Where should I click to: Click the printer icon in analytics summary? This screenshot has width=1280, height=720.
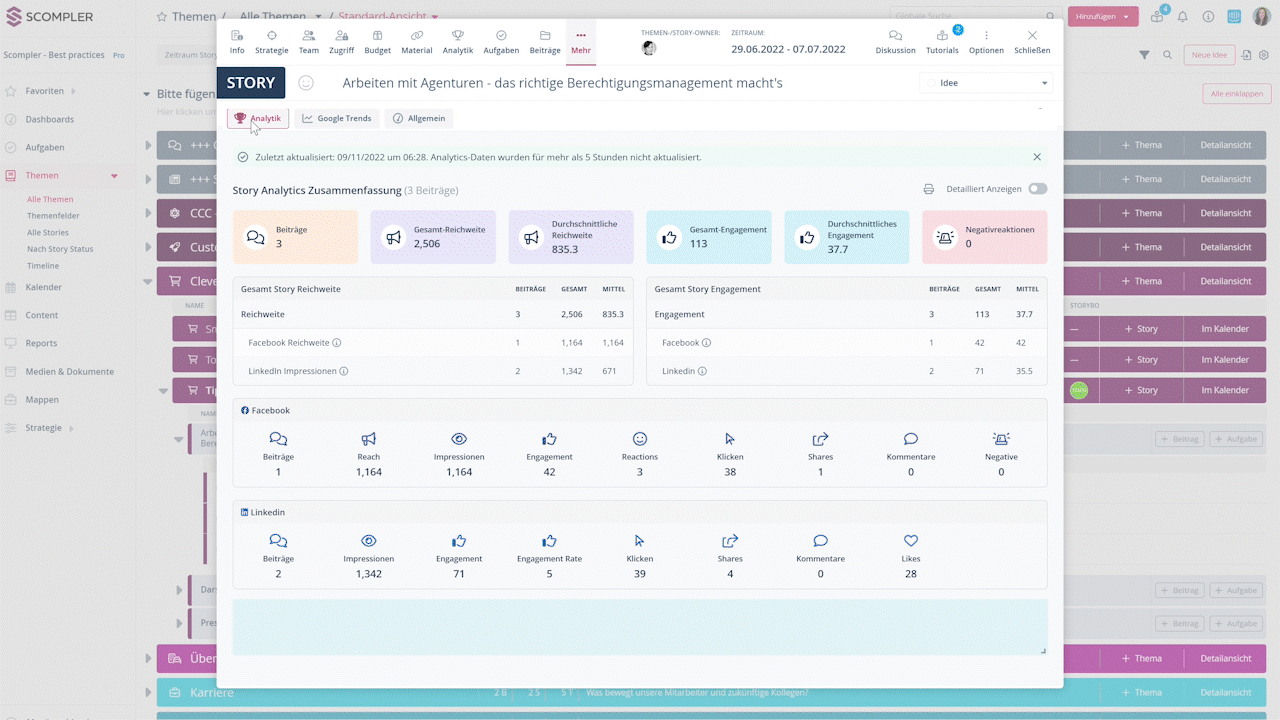[929, 189]
